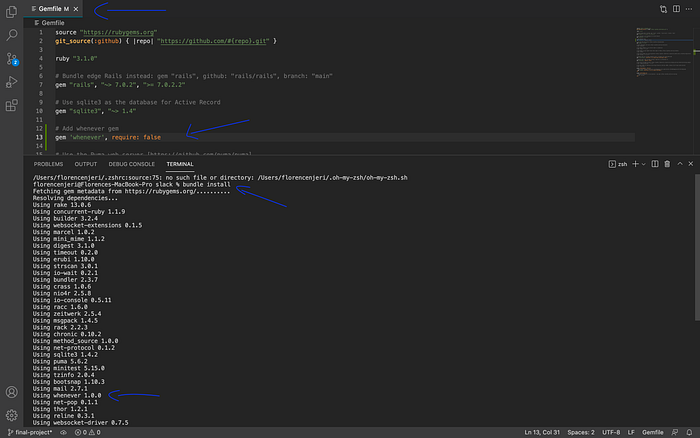Open the https://rubygems.org link in line 1
This screenshot has height=438, width=700.
click(118, 32)
